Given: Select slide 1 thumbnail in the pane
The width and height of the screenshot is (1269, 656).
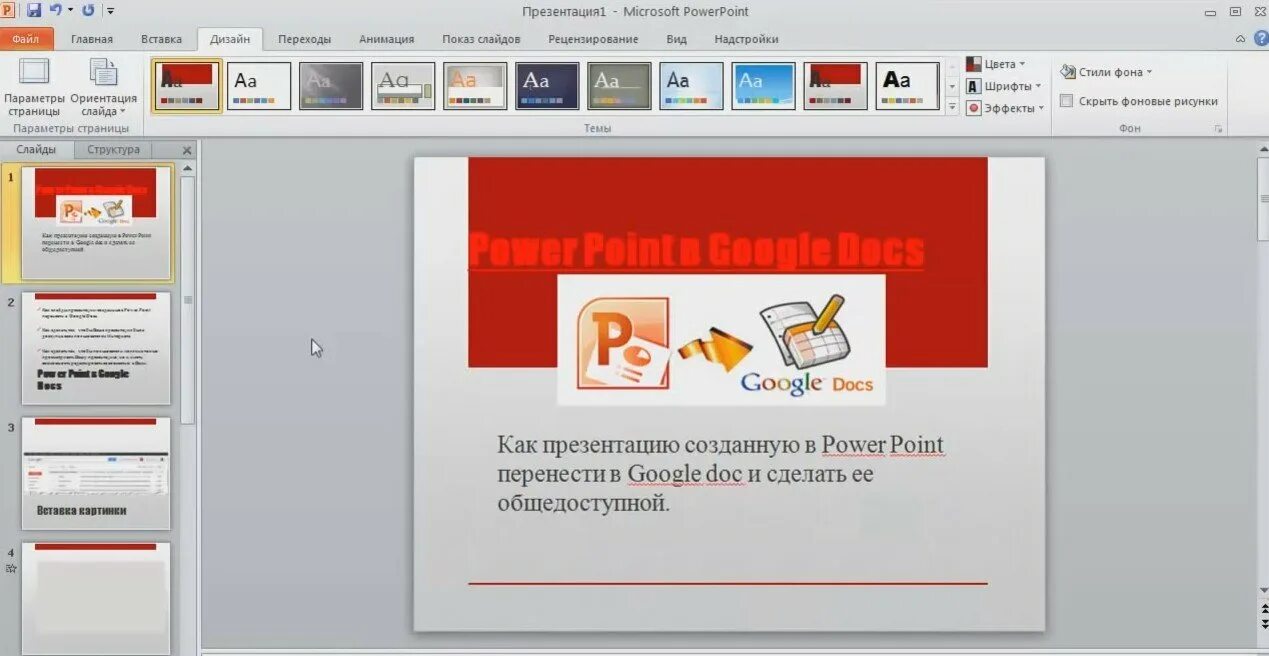Looking at the screenshot, I should 96,223.
